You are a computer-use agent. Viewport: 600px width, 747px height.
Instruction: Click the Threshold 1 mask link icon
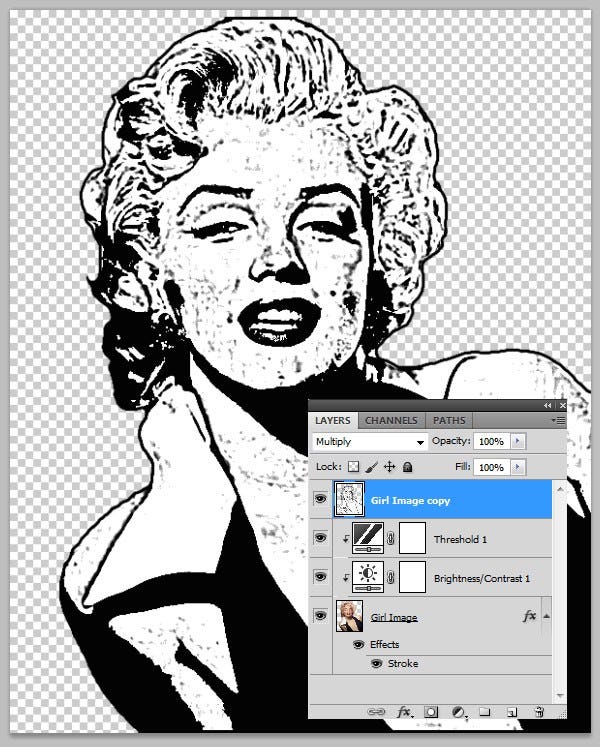(391, 539)
